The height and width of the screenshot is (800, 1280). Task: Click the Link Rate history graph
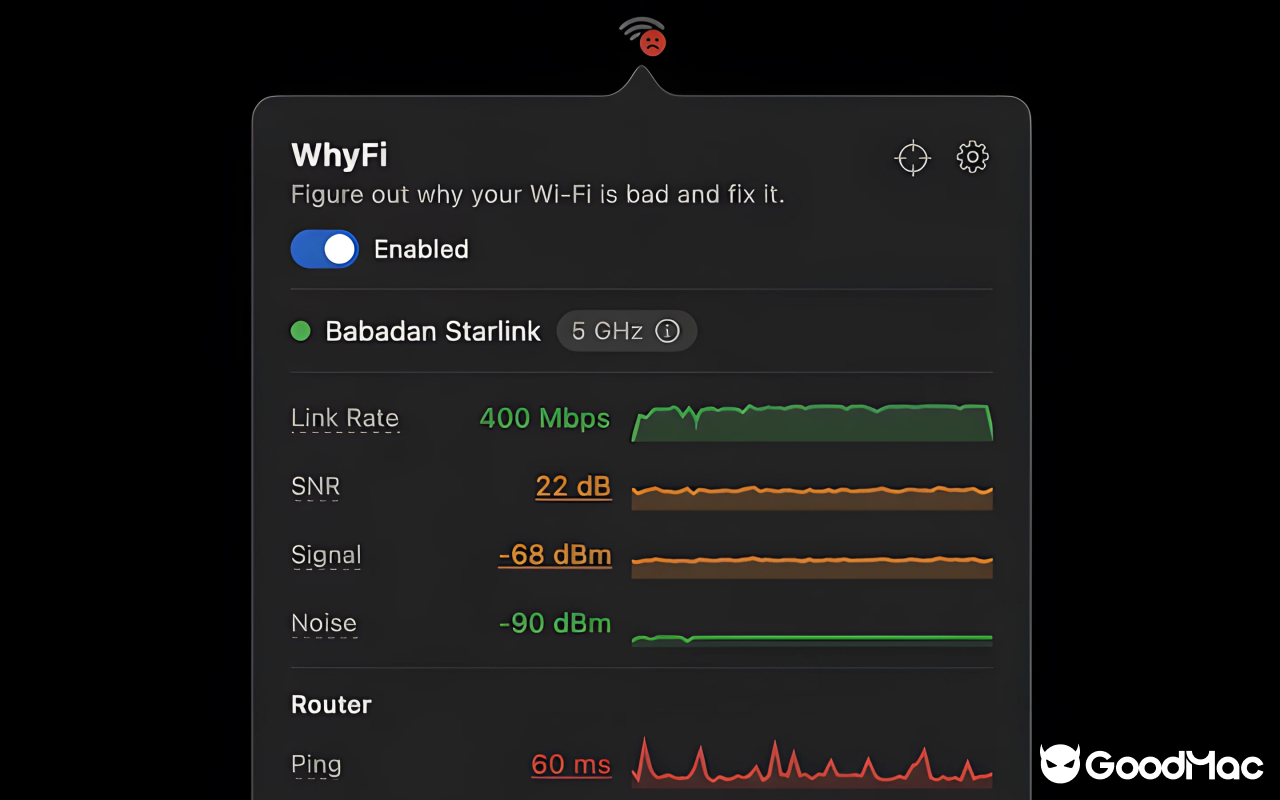812,420
